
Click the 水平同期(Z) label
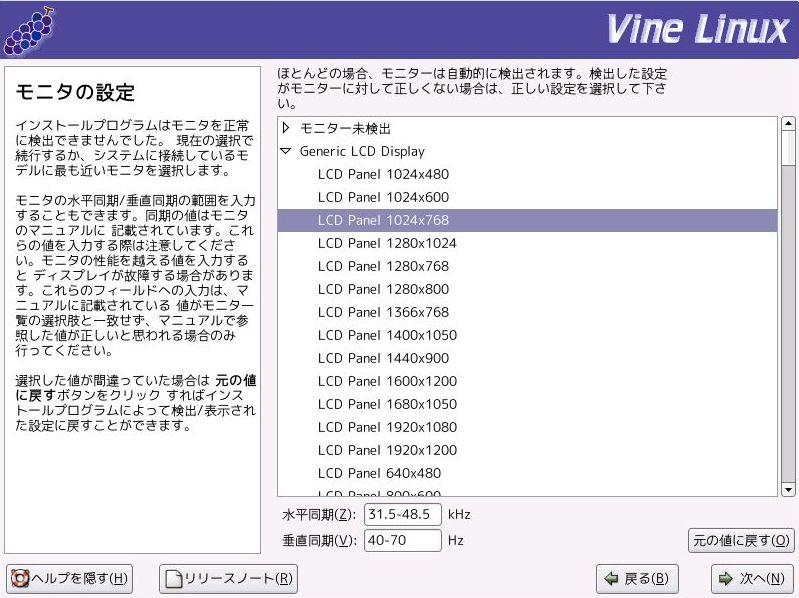coord(319,514)
